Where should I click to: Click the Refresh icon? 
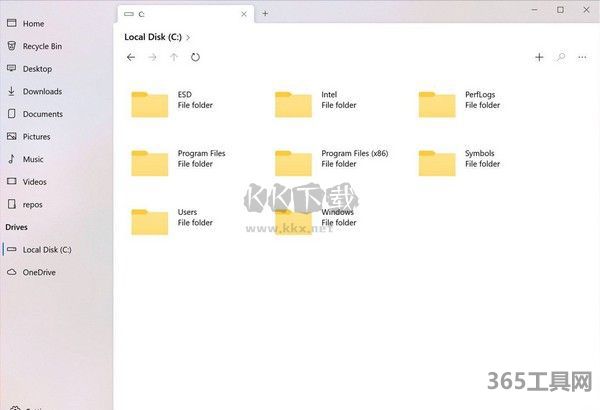point(195,57)
